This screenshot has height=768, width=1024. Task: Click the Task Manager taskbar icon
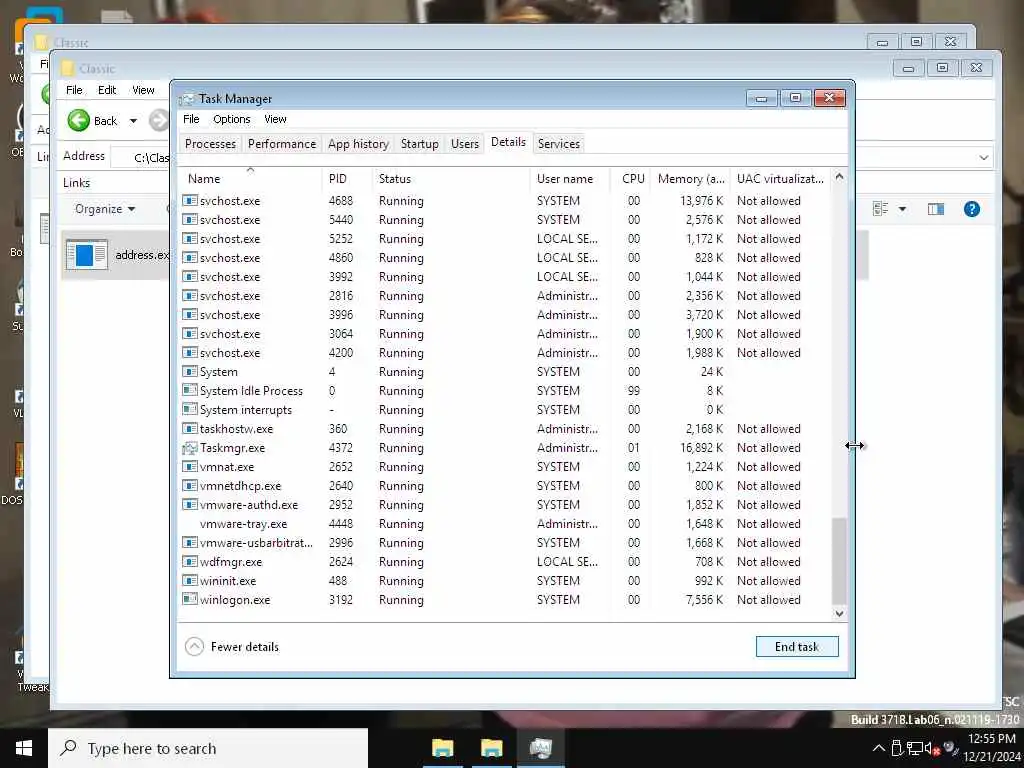coord(541,748)
